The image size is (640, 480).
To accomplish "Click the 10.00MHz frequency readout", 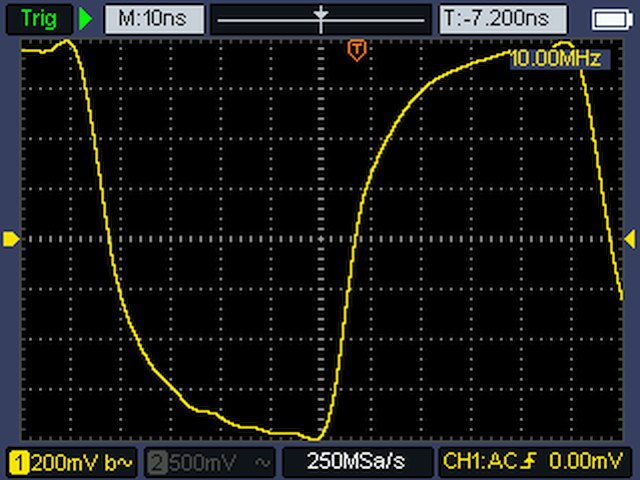I will 558,59.
